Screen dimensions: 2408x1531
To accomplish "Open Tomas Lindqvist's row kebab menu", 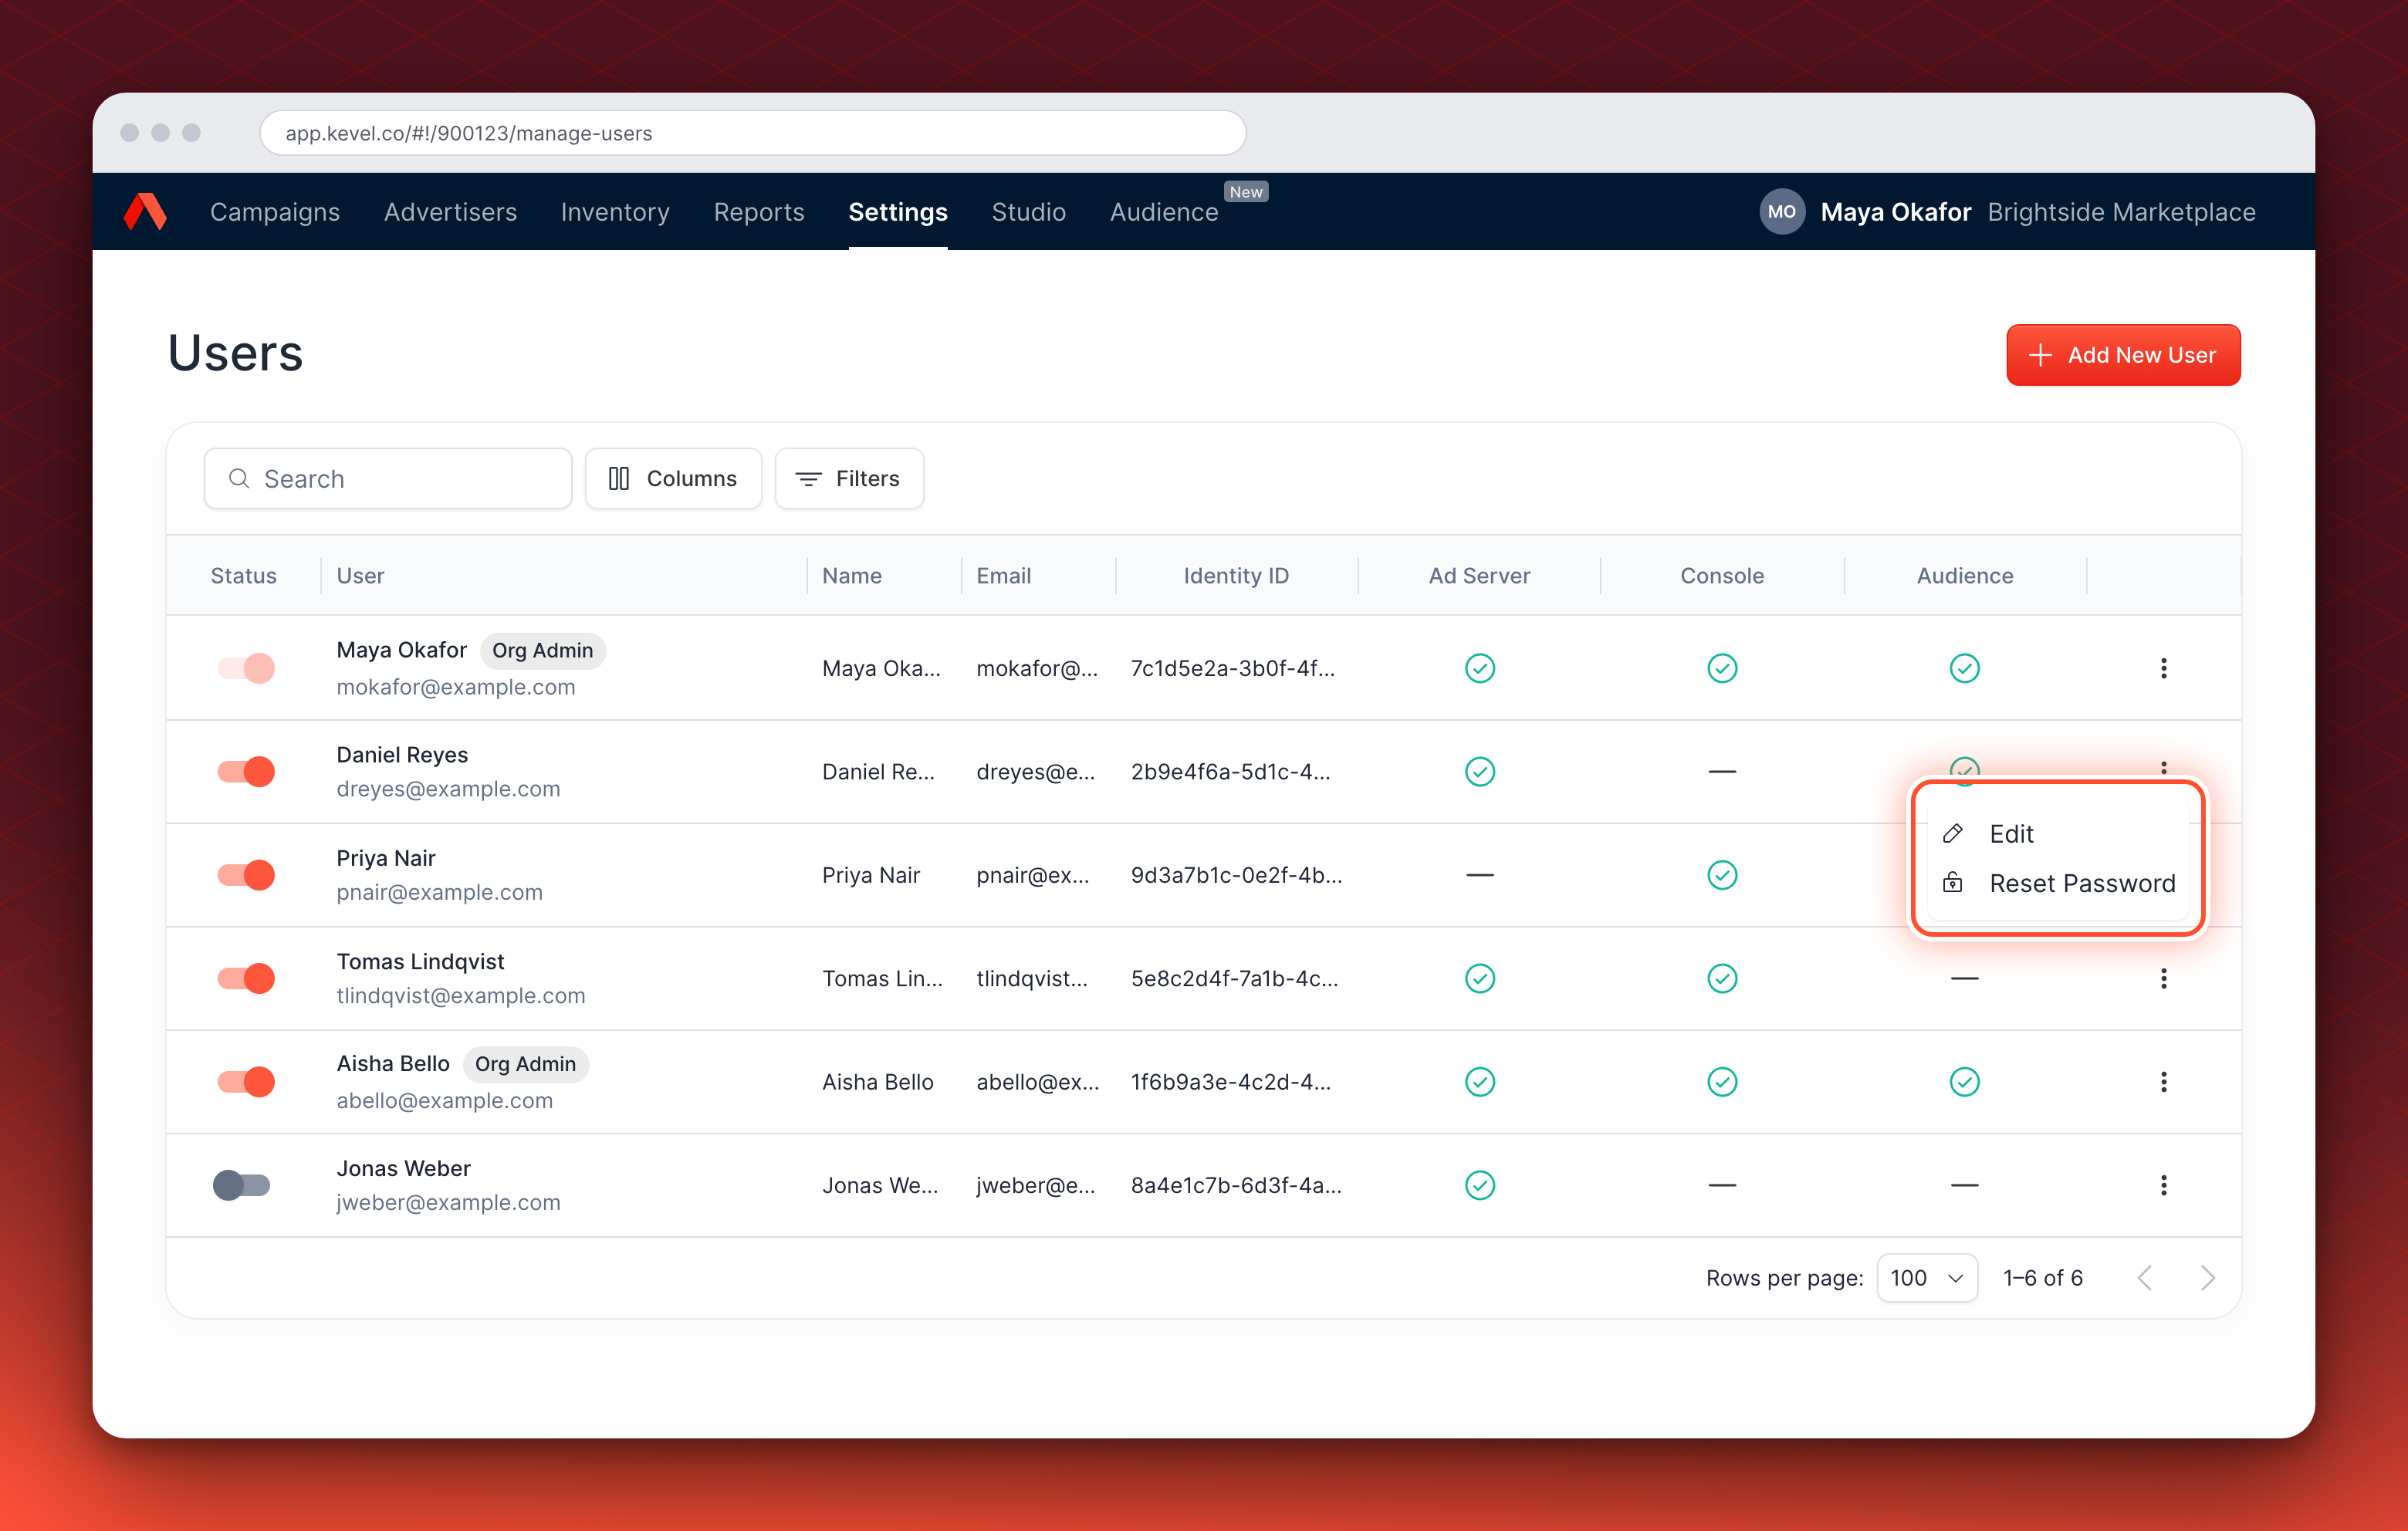I will (x=2163, y=978).
